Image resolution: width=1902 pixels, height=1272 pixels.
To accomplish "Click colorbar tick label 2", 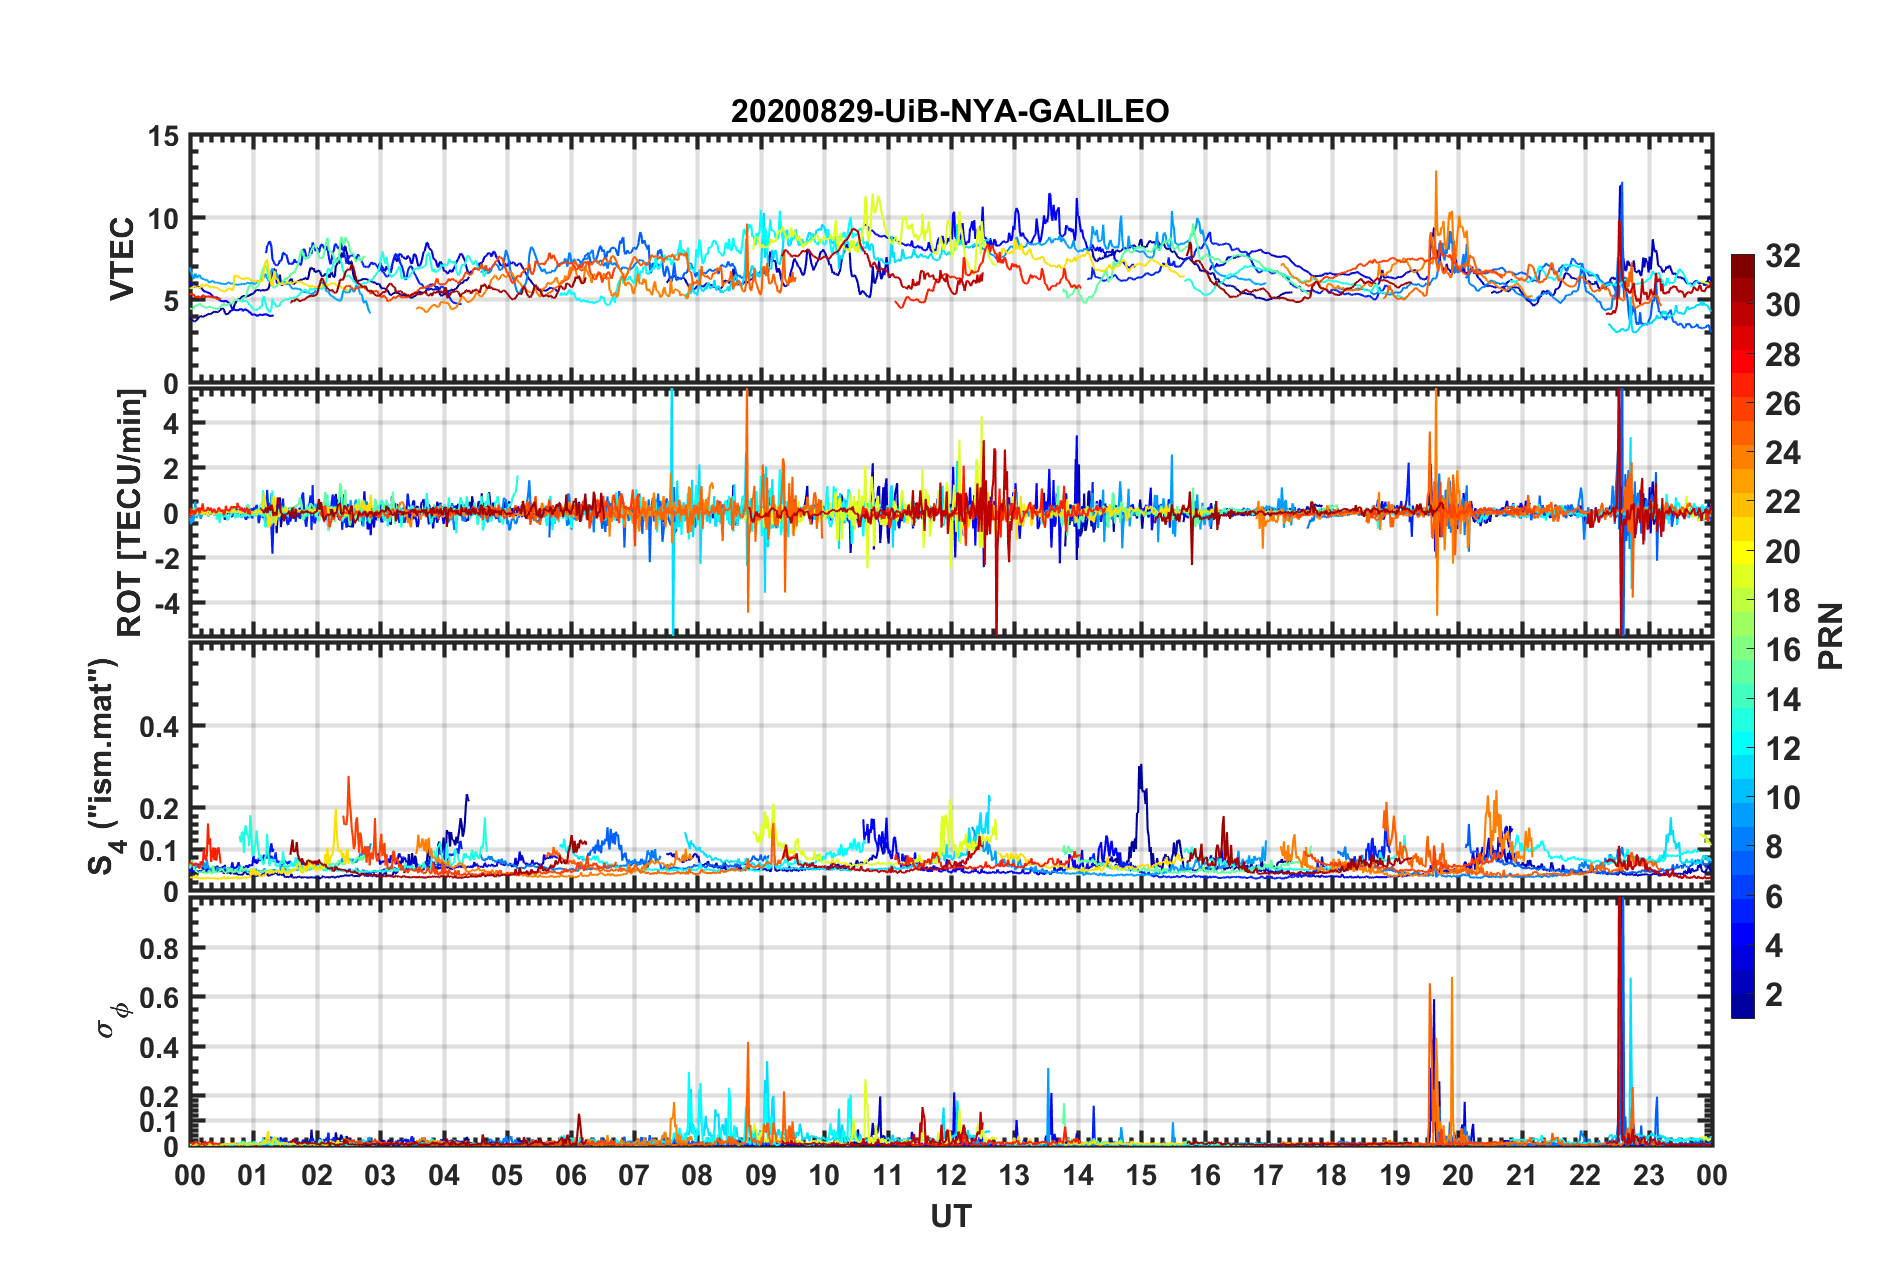I will click(1774, 995).
